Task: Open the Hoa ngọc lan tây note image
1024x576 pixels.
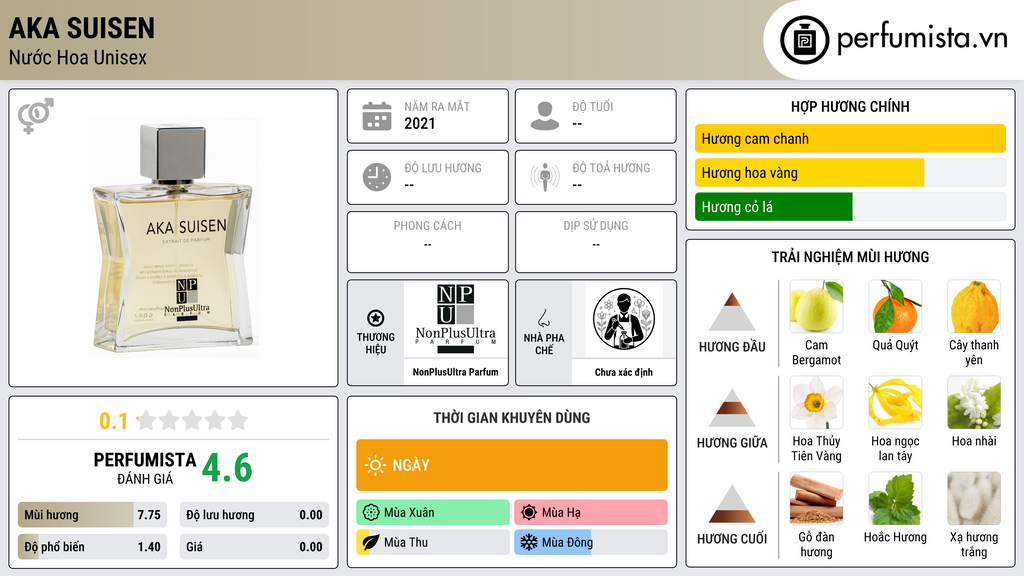Action: click(x=895, y=402)
